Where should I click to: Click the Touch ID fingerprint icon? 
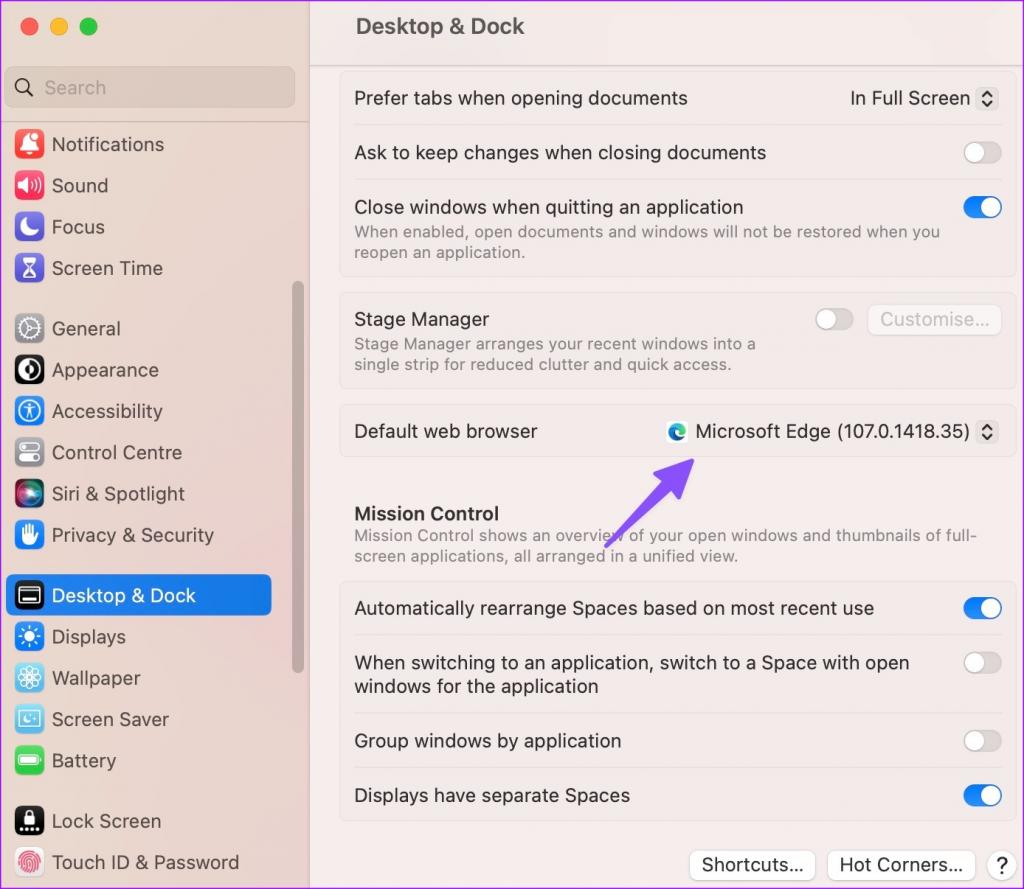click(29, 862)
